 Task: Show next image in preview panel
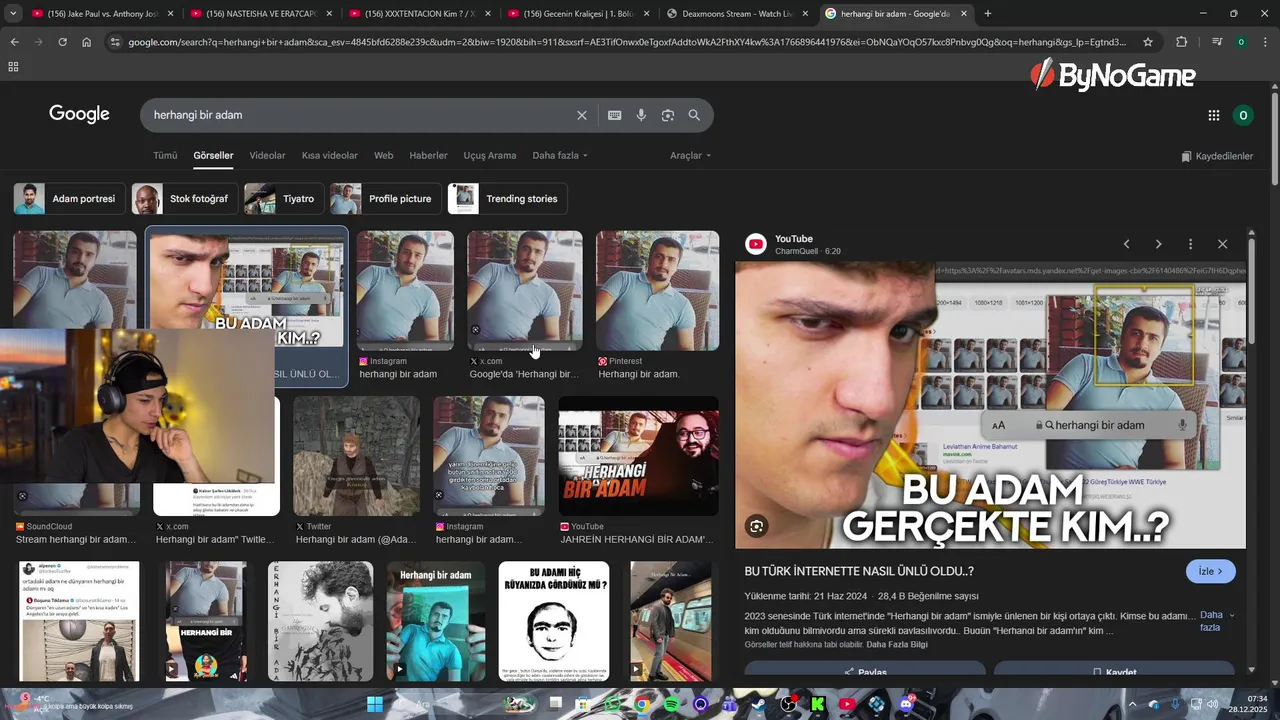coord(1158,244)
